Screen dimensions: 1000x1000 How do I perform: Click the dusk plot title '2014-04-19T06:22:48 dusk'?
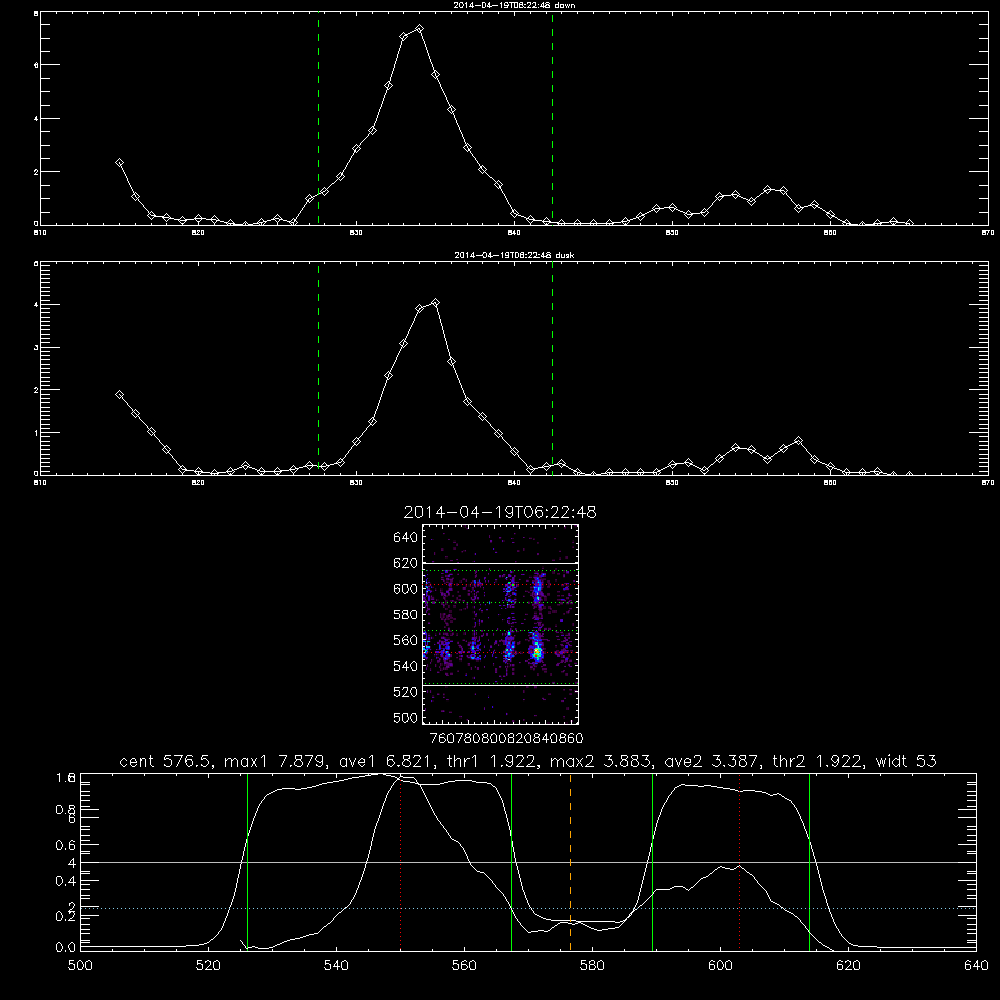click(x=514, y=255)
